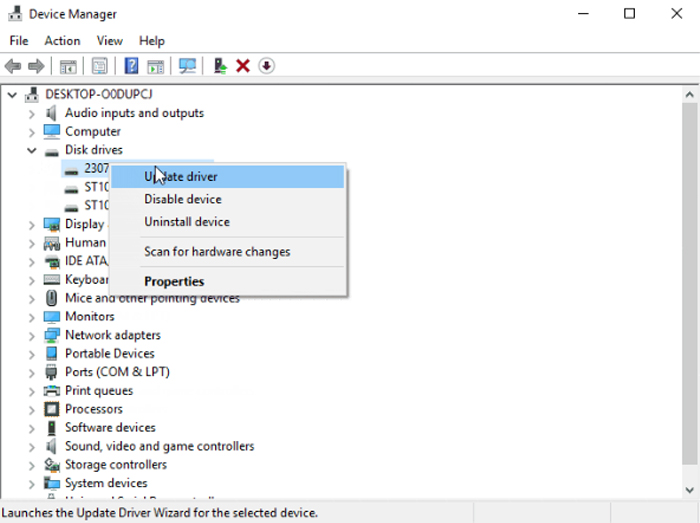Open the File menu
Image resolution: width=700 pixels, height=523 pixels.
[x=19, y=41]
